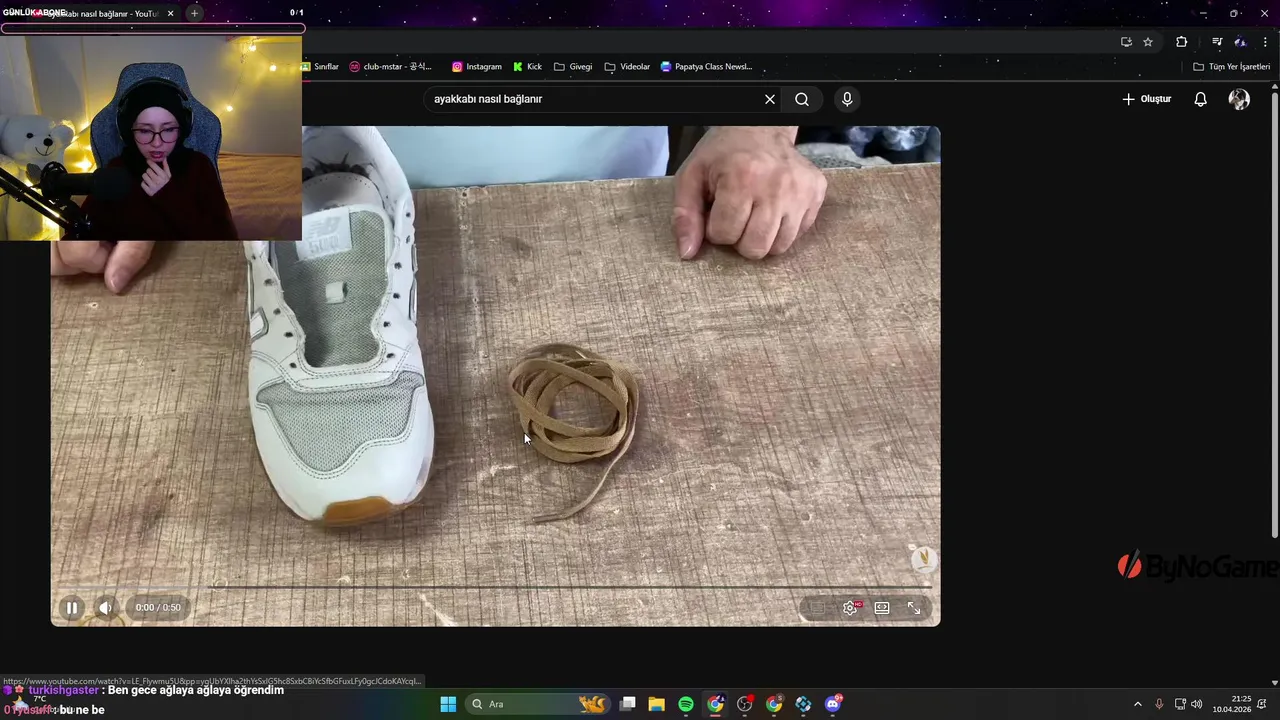Screen dimensions: 1280x720
Task: Open the YouTube account avatar menu
Action: pyautogui.click(x=1239, y=99)
